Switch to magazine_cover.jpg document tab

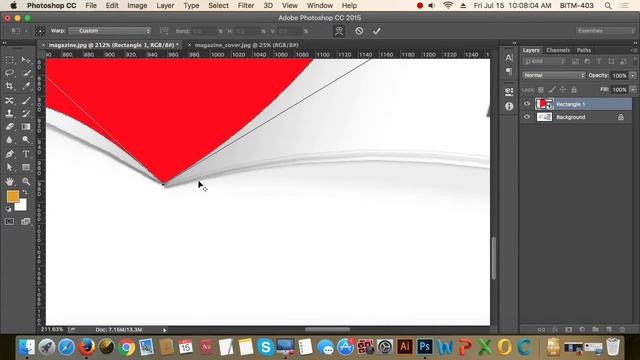click(x=246, y=45)
